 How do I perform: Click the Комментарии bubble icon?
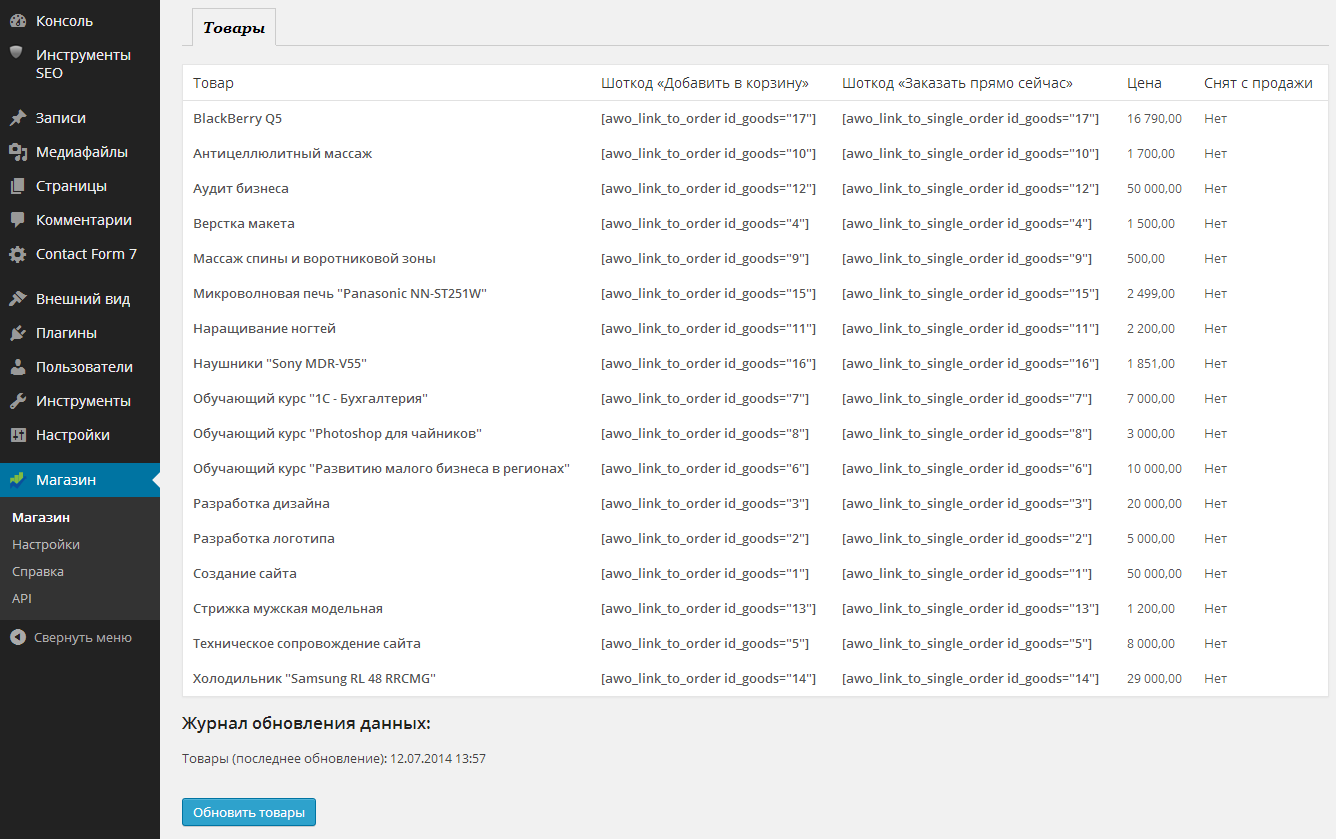click(18, 220)
